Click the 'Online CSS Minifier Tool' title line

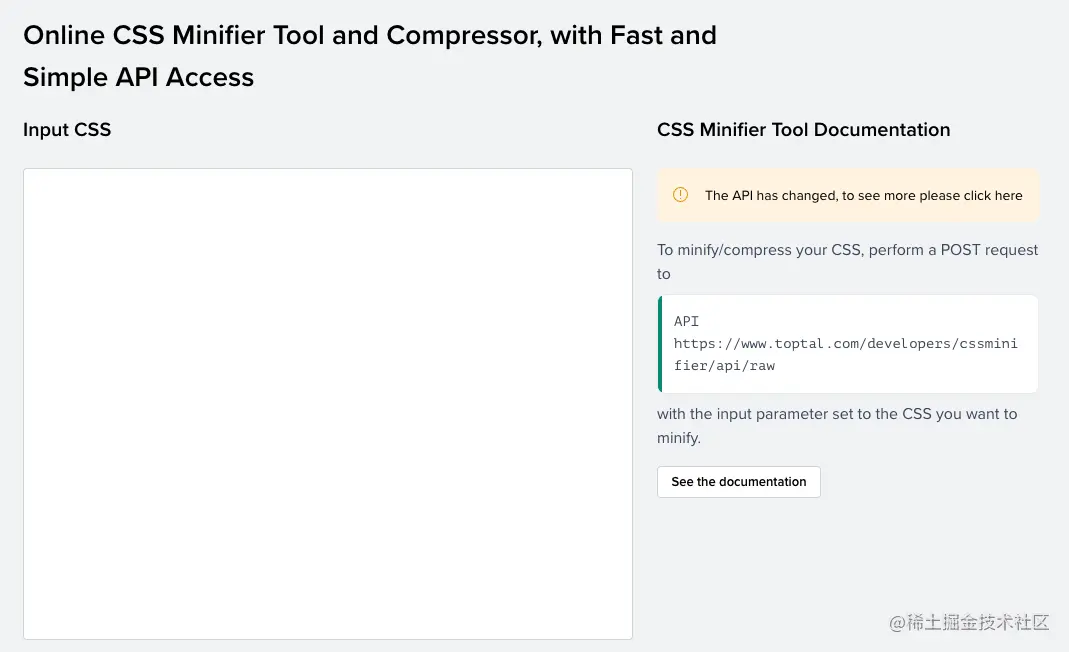click(369, 36)
